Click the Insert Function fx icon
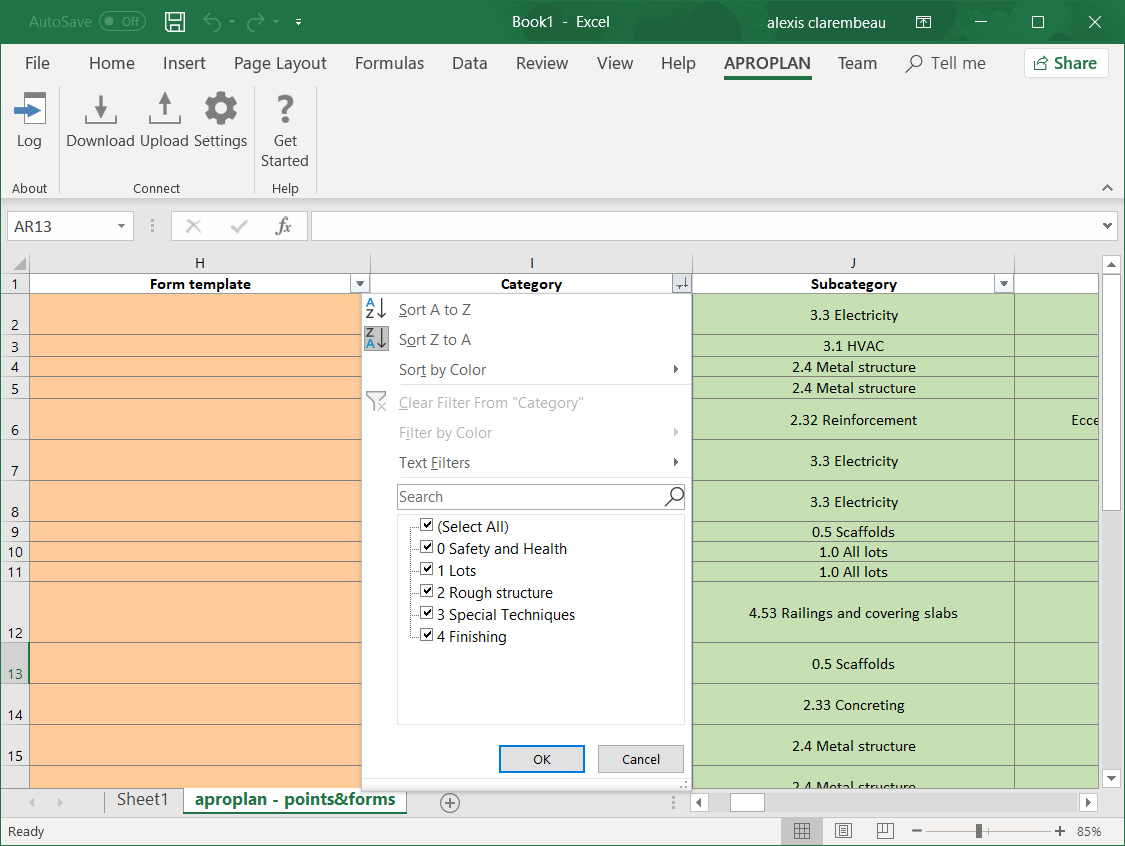Image resolution: width=1125 pixels, height=846 pixels. 283,227
